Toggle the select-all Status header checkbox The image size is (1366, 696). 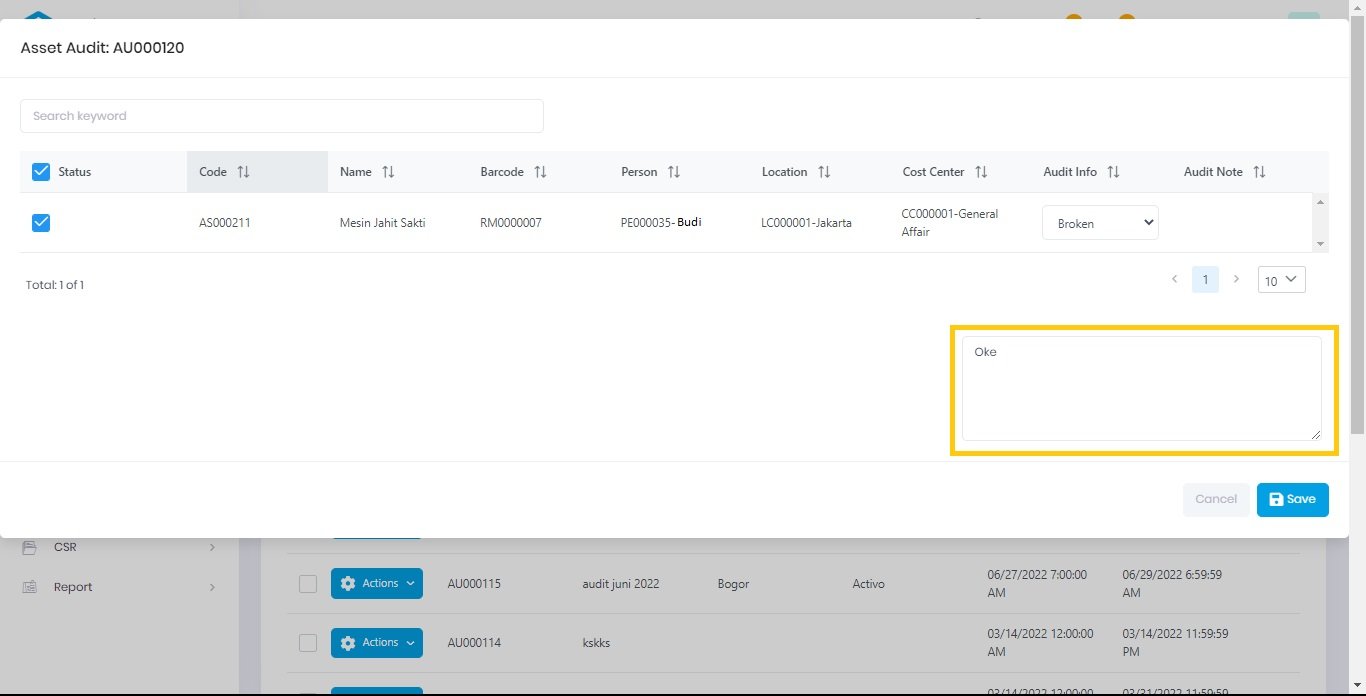(41, 172)
